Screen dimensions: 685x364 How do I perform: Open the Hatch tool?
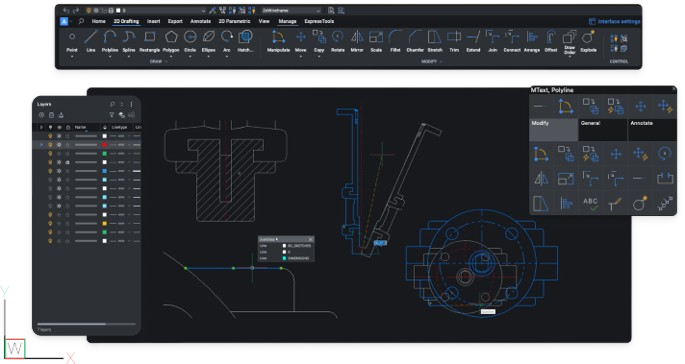tap(245, 37)
